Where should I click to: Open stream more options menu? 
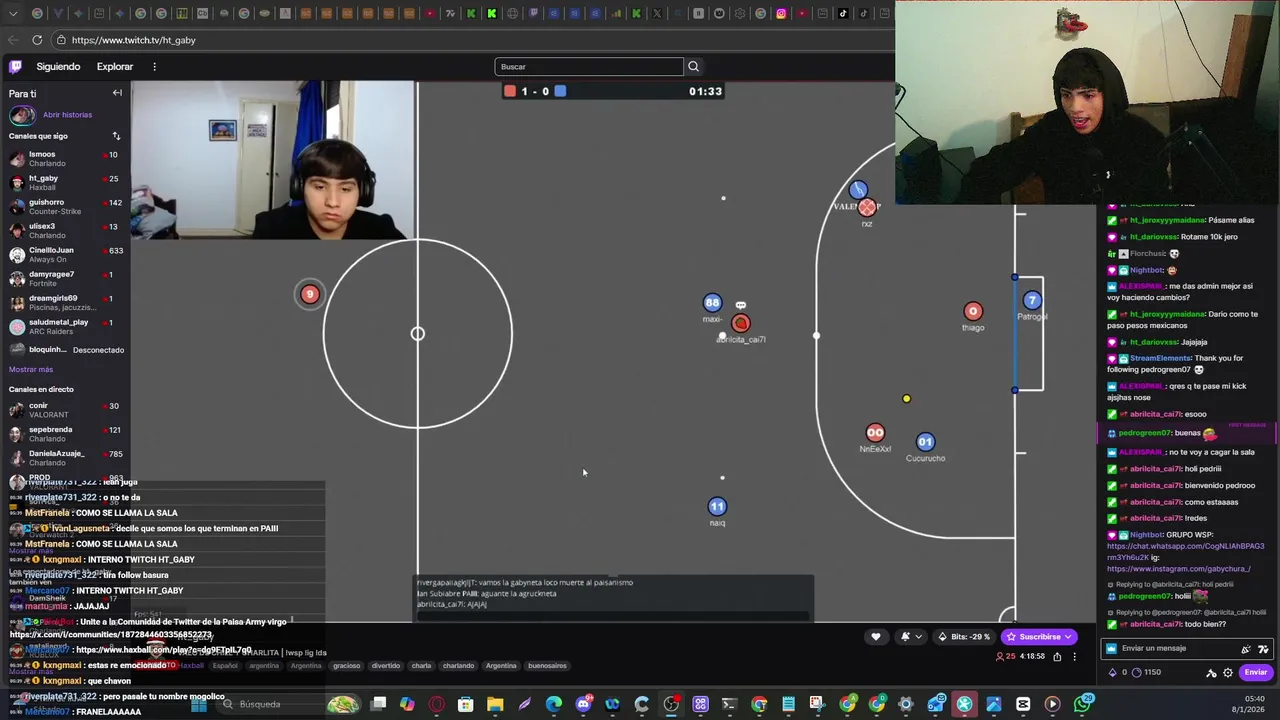pyautogui.click(x=1075, y=656)
